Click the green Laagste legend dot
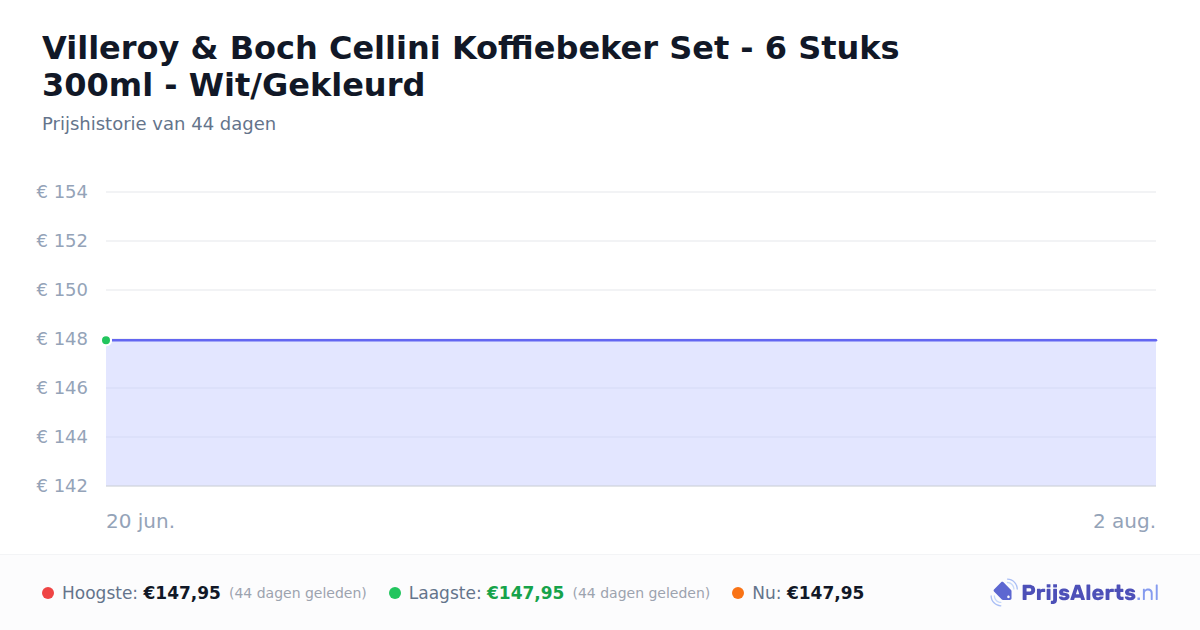The width and height of the screenshot is (1200, 630). coord(395,593)
